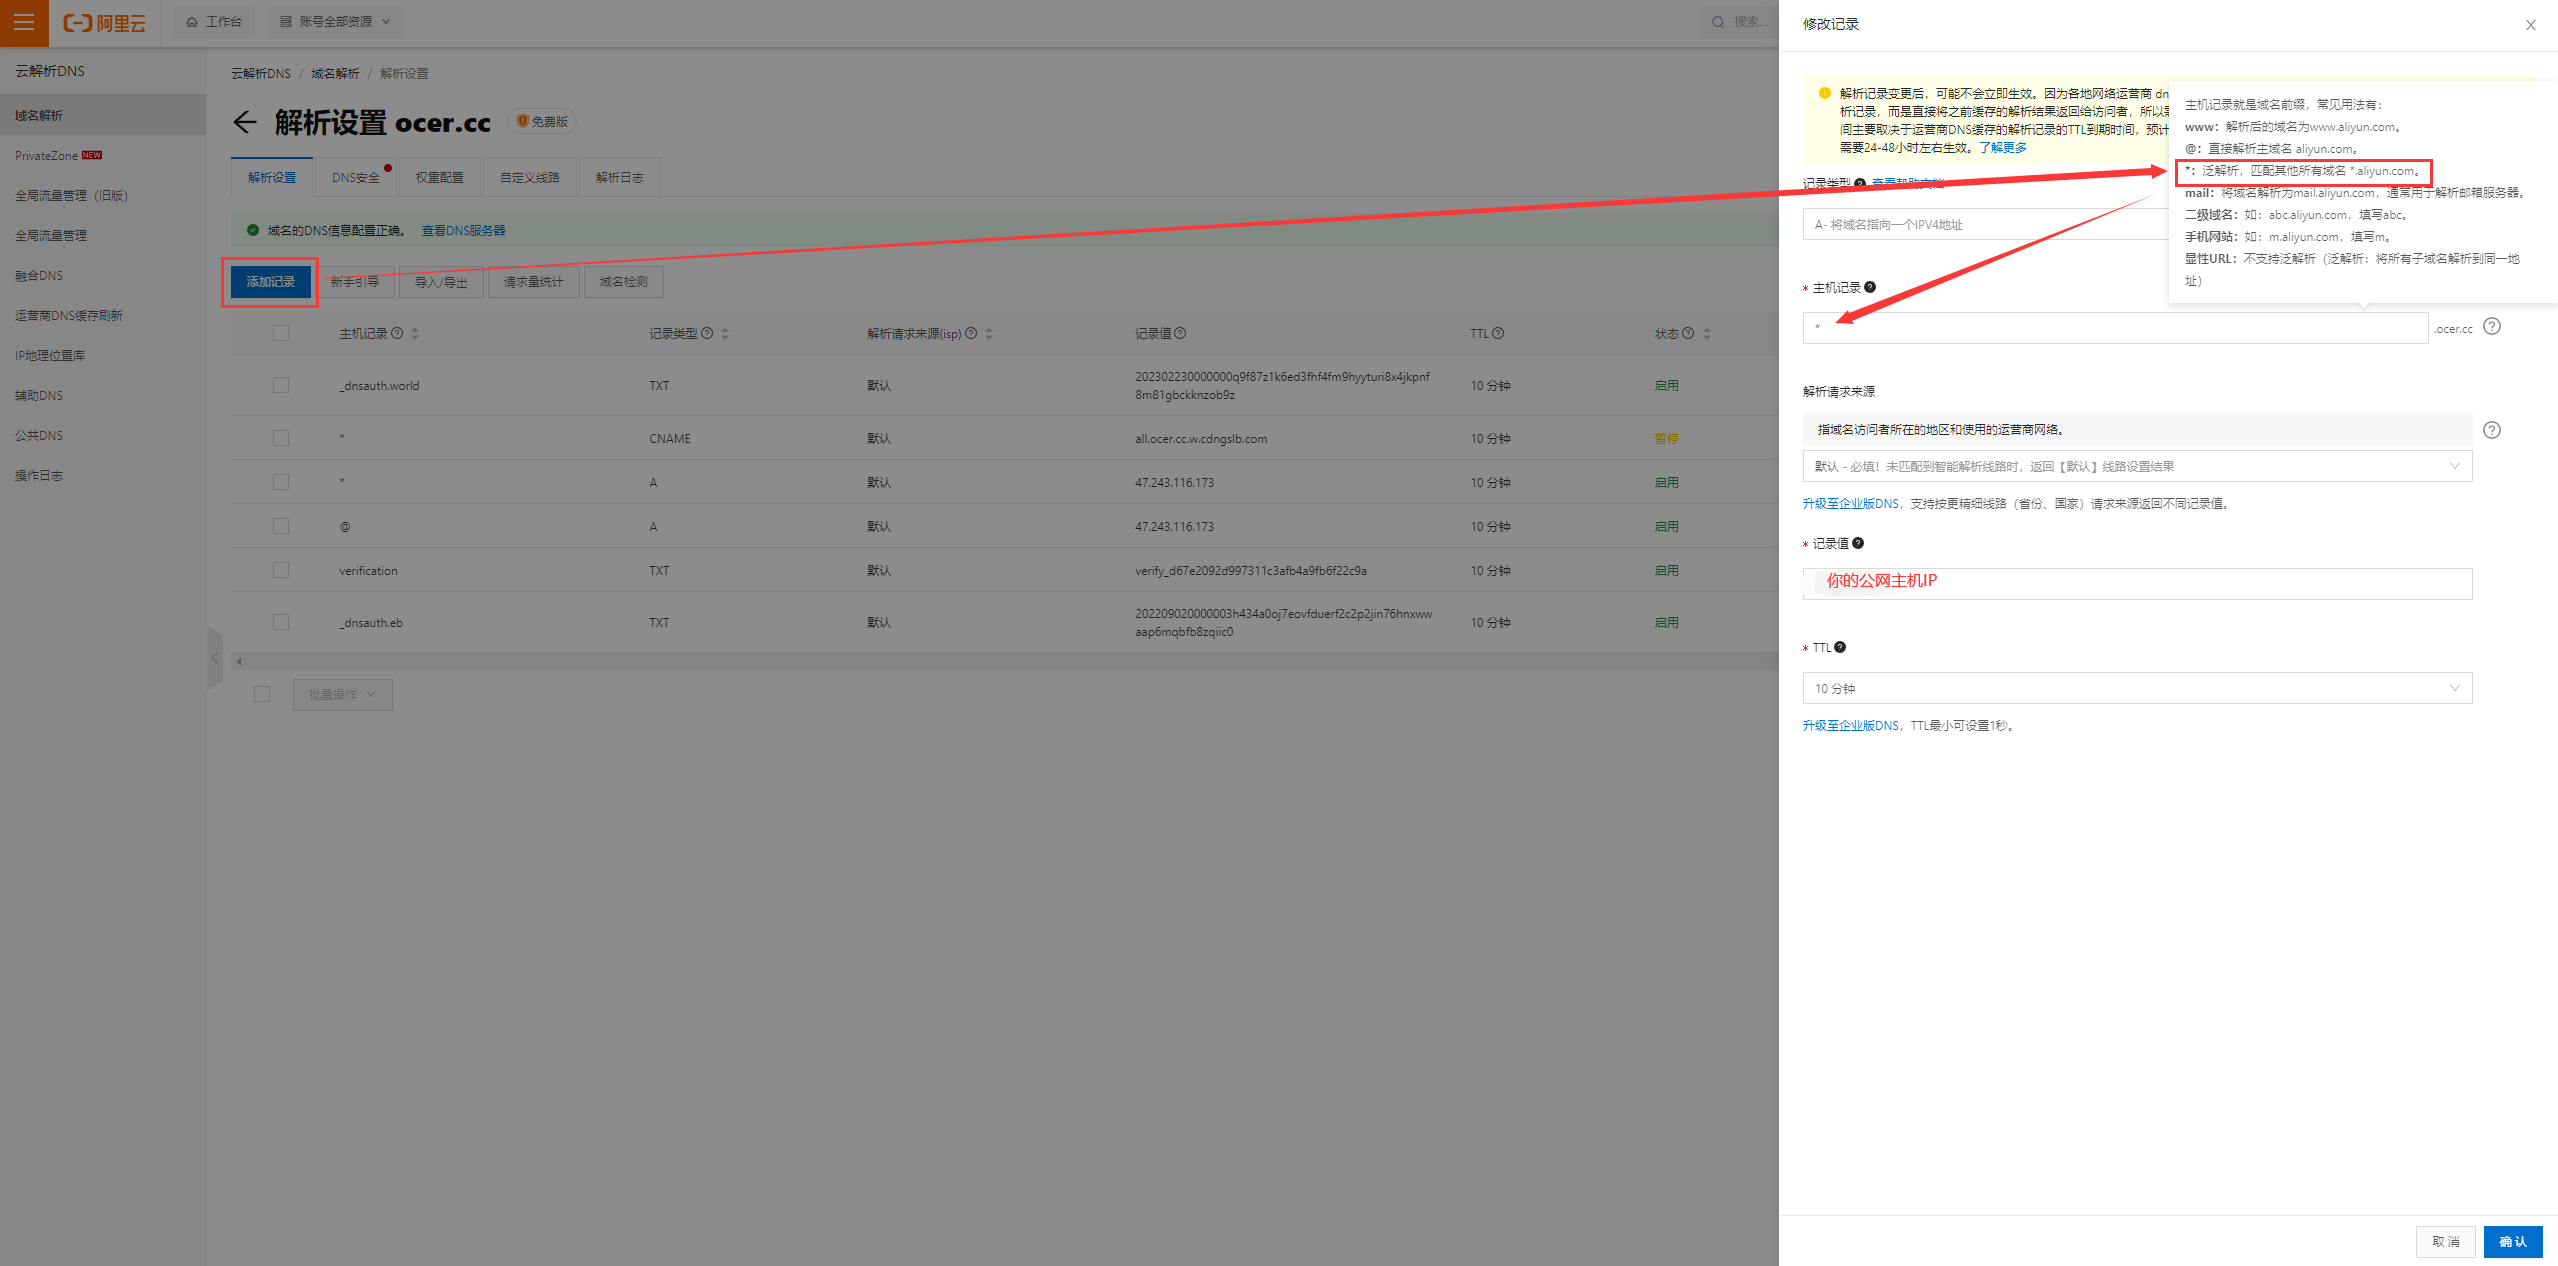Switch to the 权重配置 tab
2558x1266 pixels.
440,177
